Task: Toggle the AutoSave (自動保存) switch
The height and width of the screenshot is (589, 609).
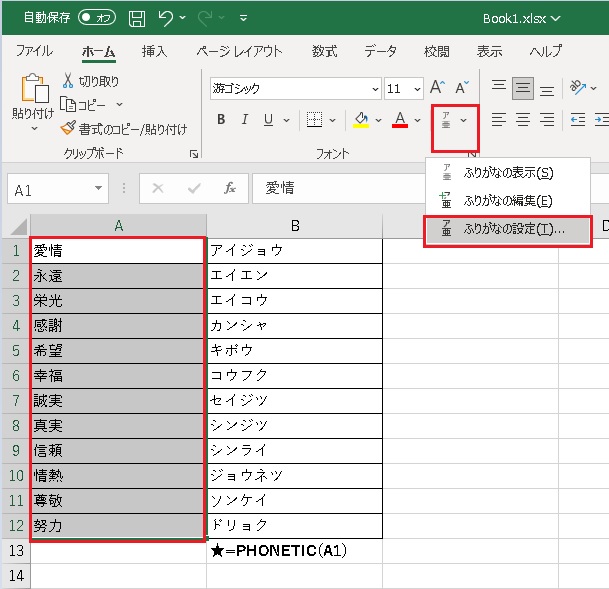Action: 97,18
